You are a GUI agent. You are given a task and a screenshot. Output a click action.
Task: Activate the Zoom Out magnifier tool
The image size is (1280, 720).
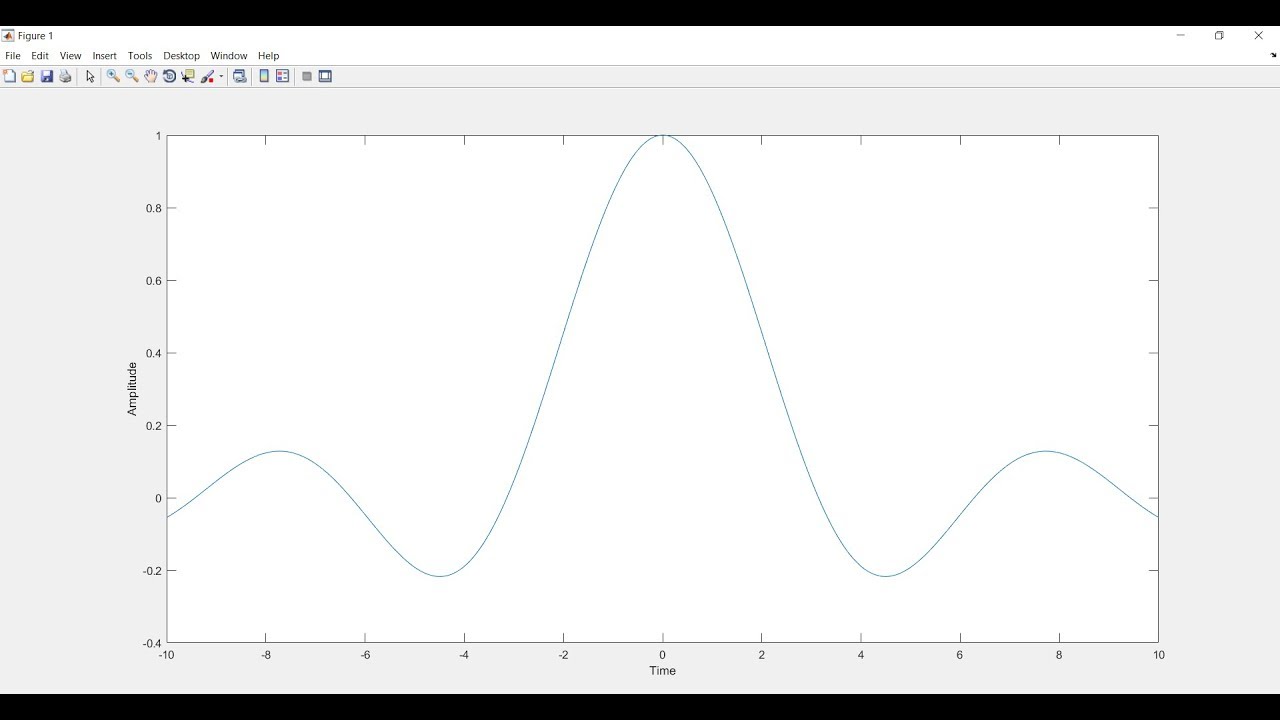click(x=132, y=76)
